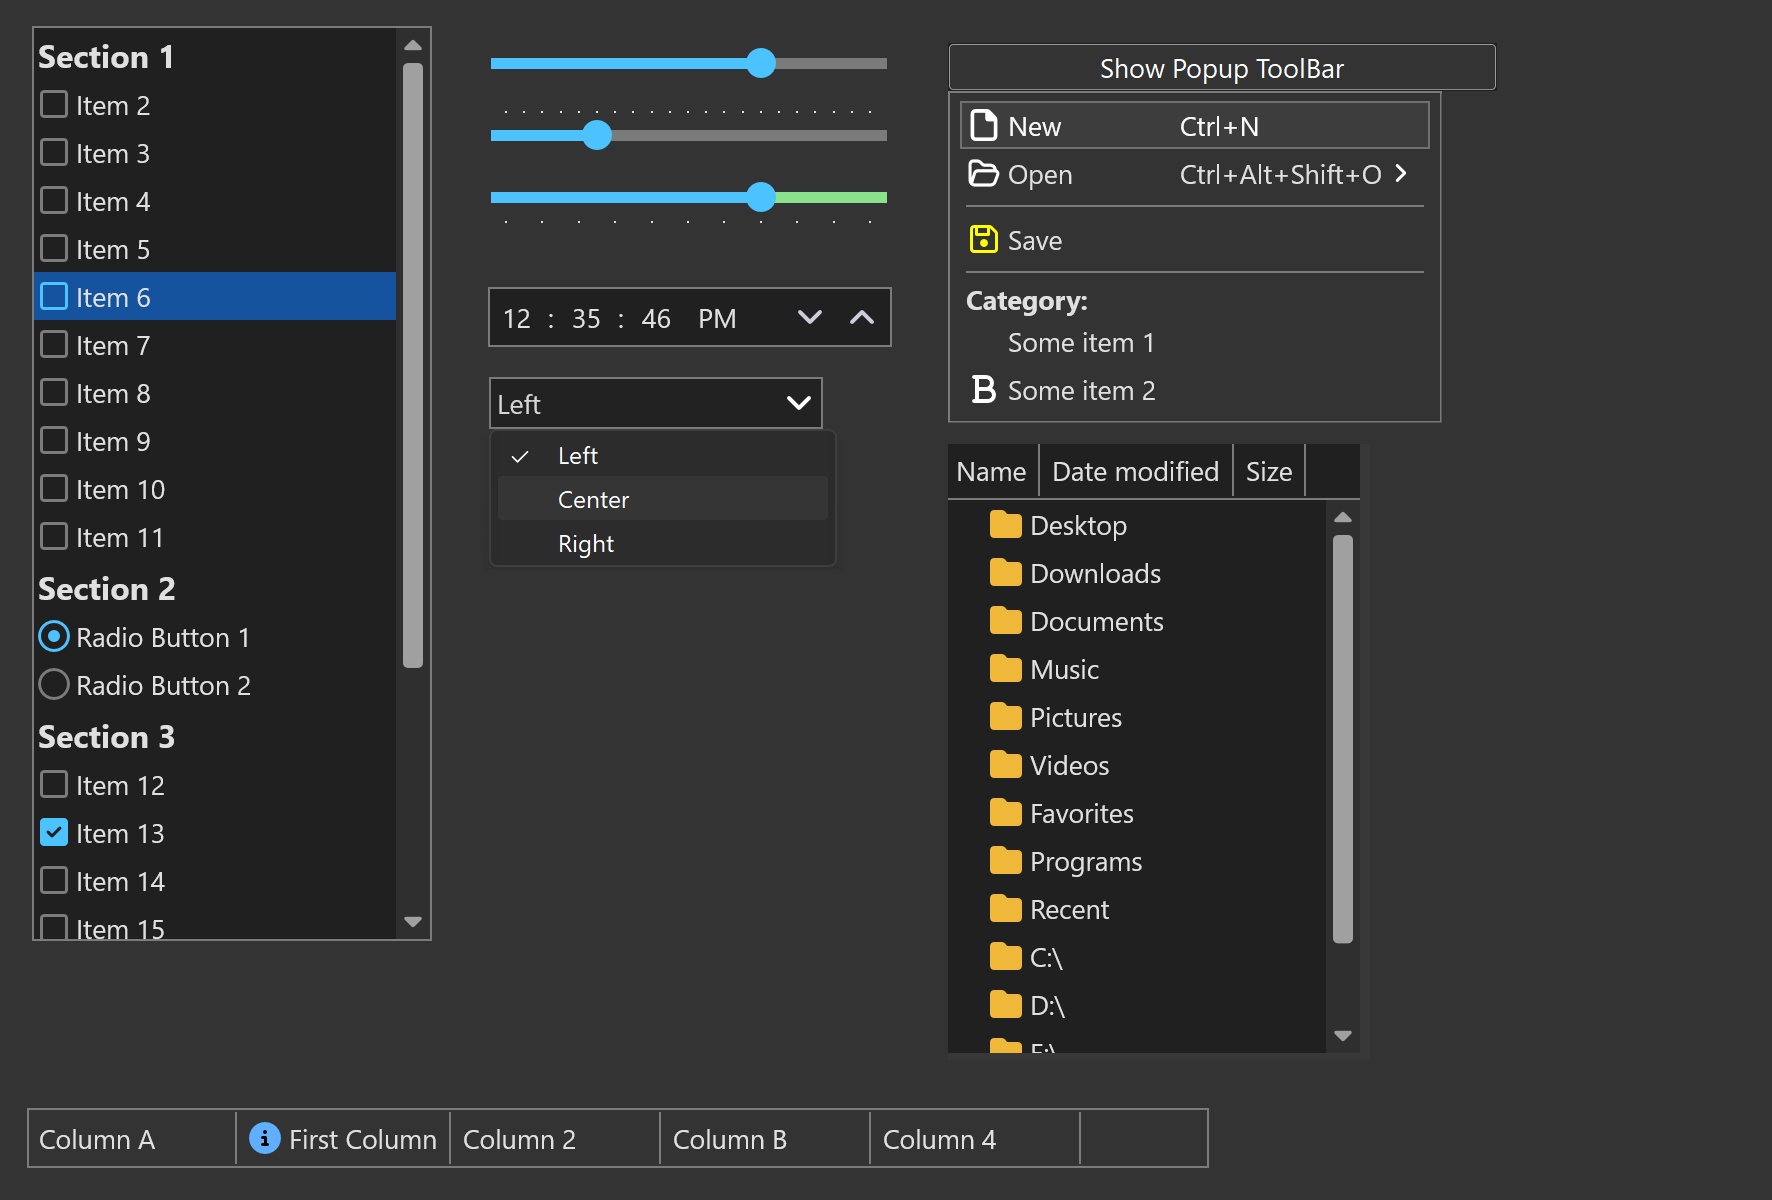This screenshot has width=1772, height=1200.
Task: Click the checkmark icon beside Left option
Action: pyautogui.click(x=520, y=456)
